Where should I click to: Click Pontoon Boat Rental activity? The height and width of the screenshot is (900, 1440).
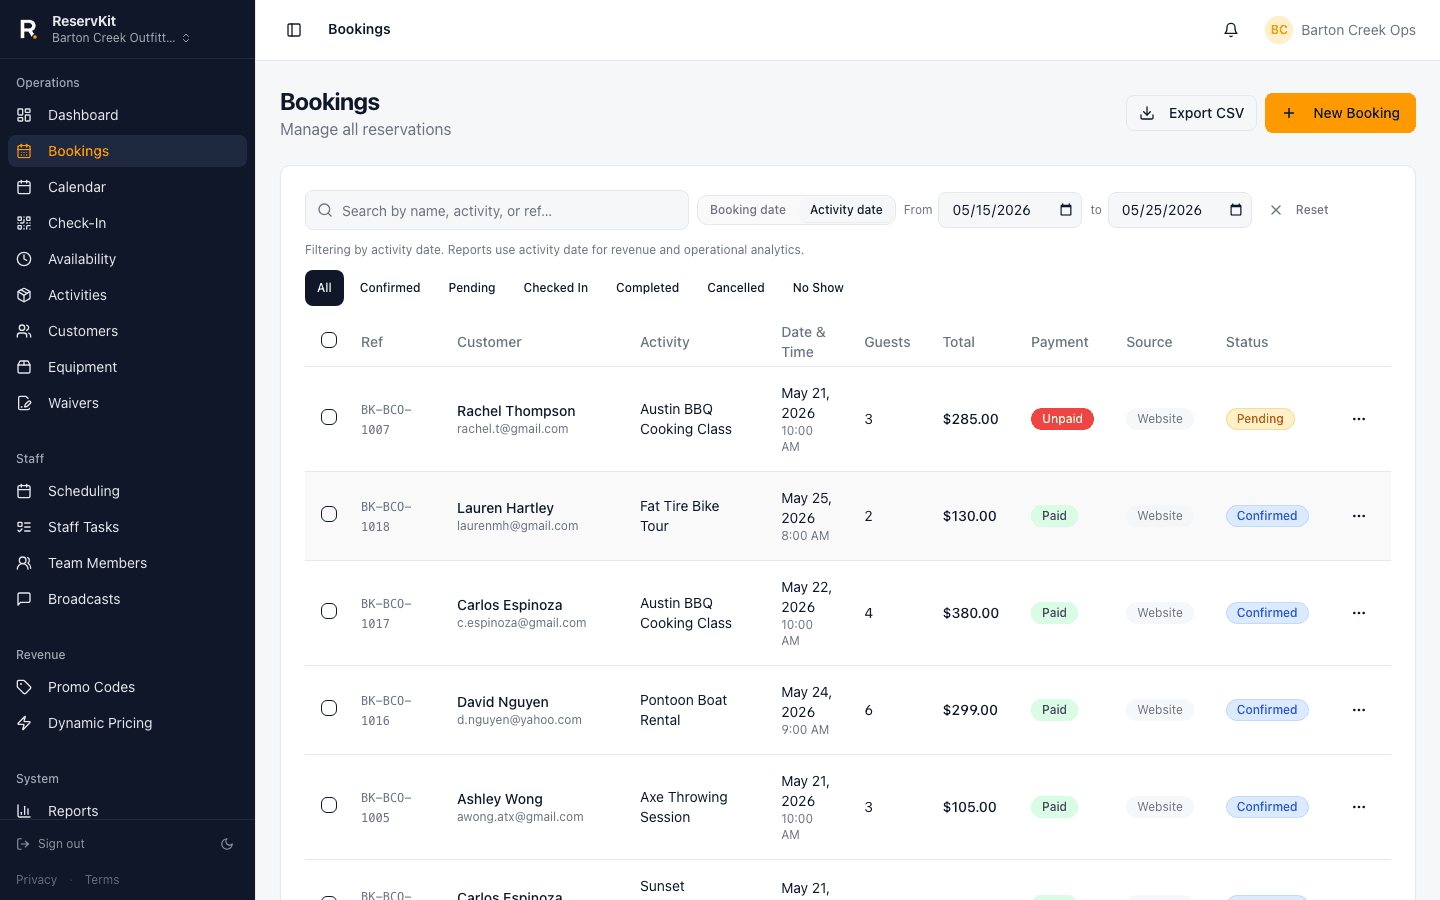(x=684, y=710)
